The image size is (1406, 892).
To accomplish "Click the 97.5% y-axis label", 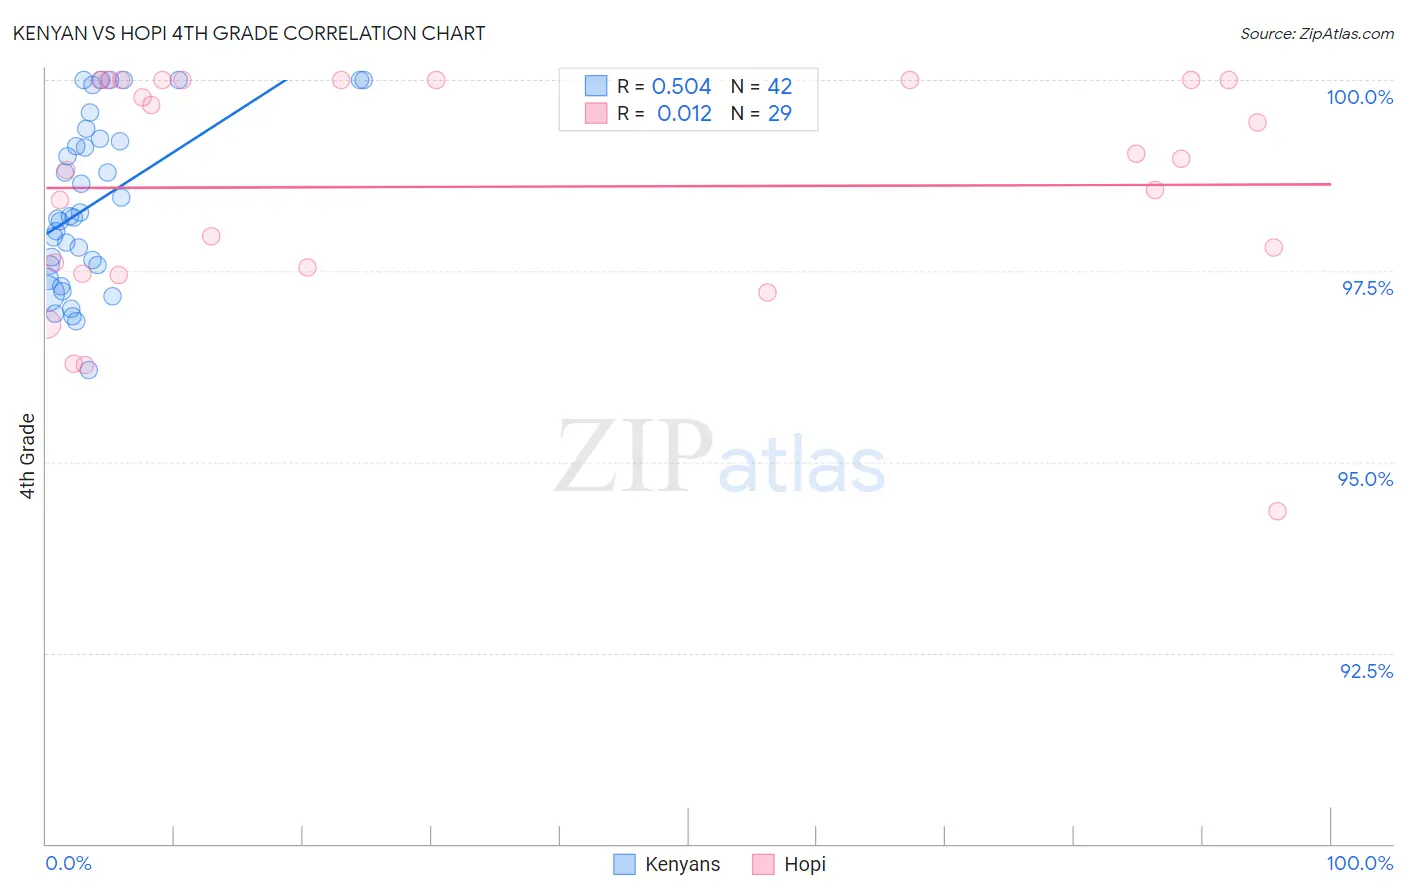I will [1367, 288].
